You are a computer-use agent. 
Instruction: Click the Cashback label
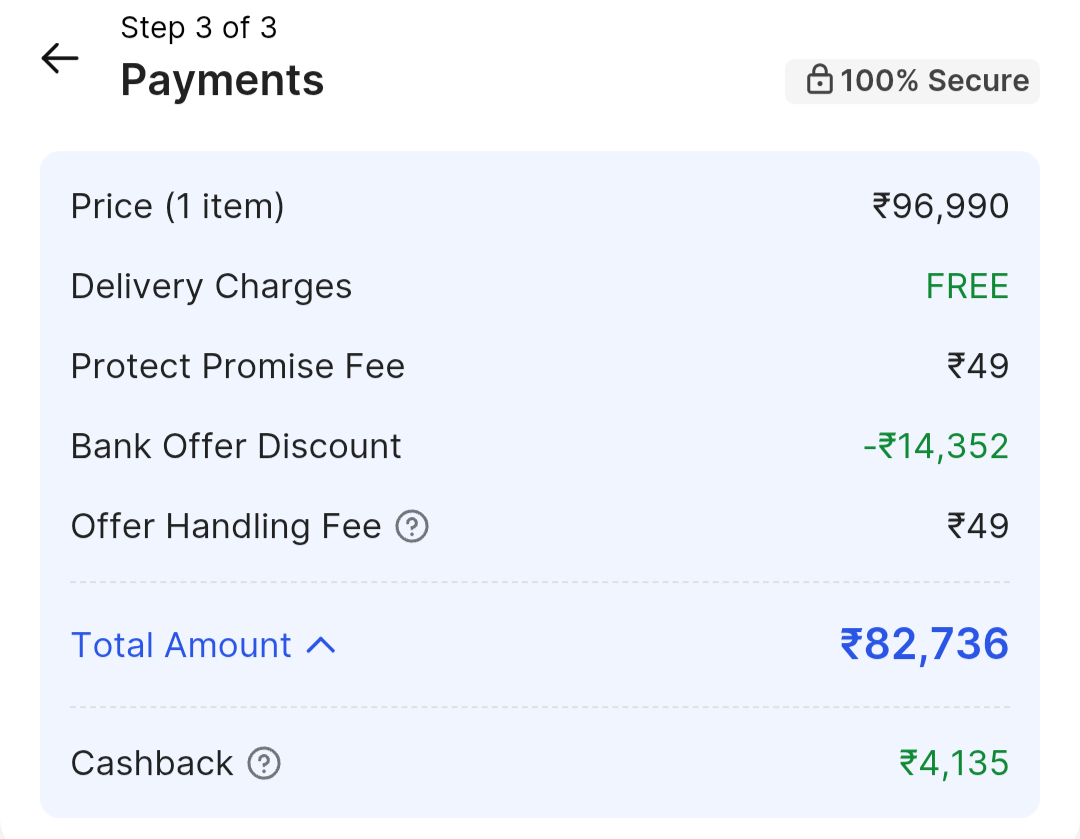pyautogui.click(x=152, y=764)
